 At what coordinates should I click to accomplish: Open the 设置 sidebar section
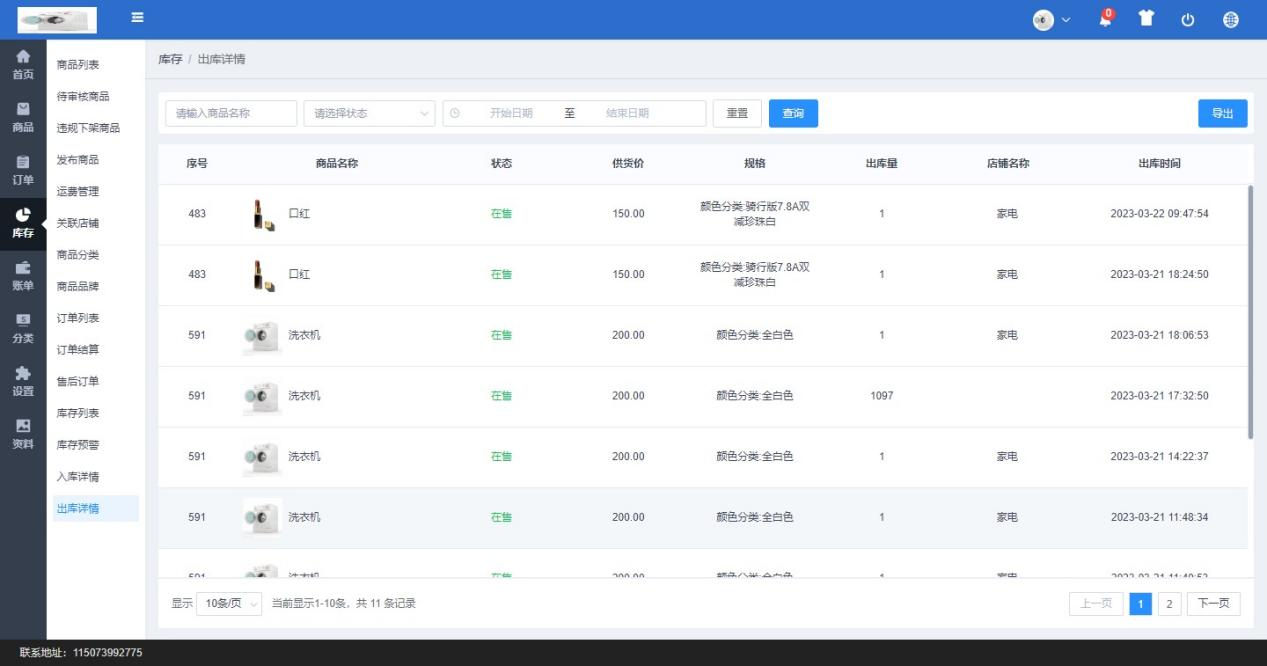(x=22, y=382)
